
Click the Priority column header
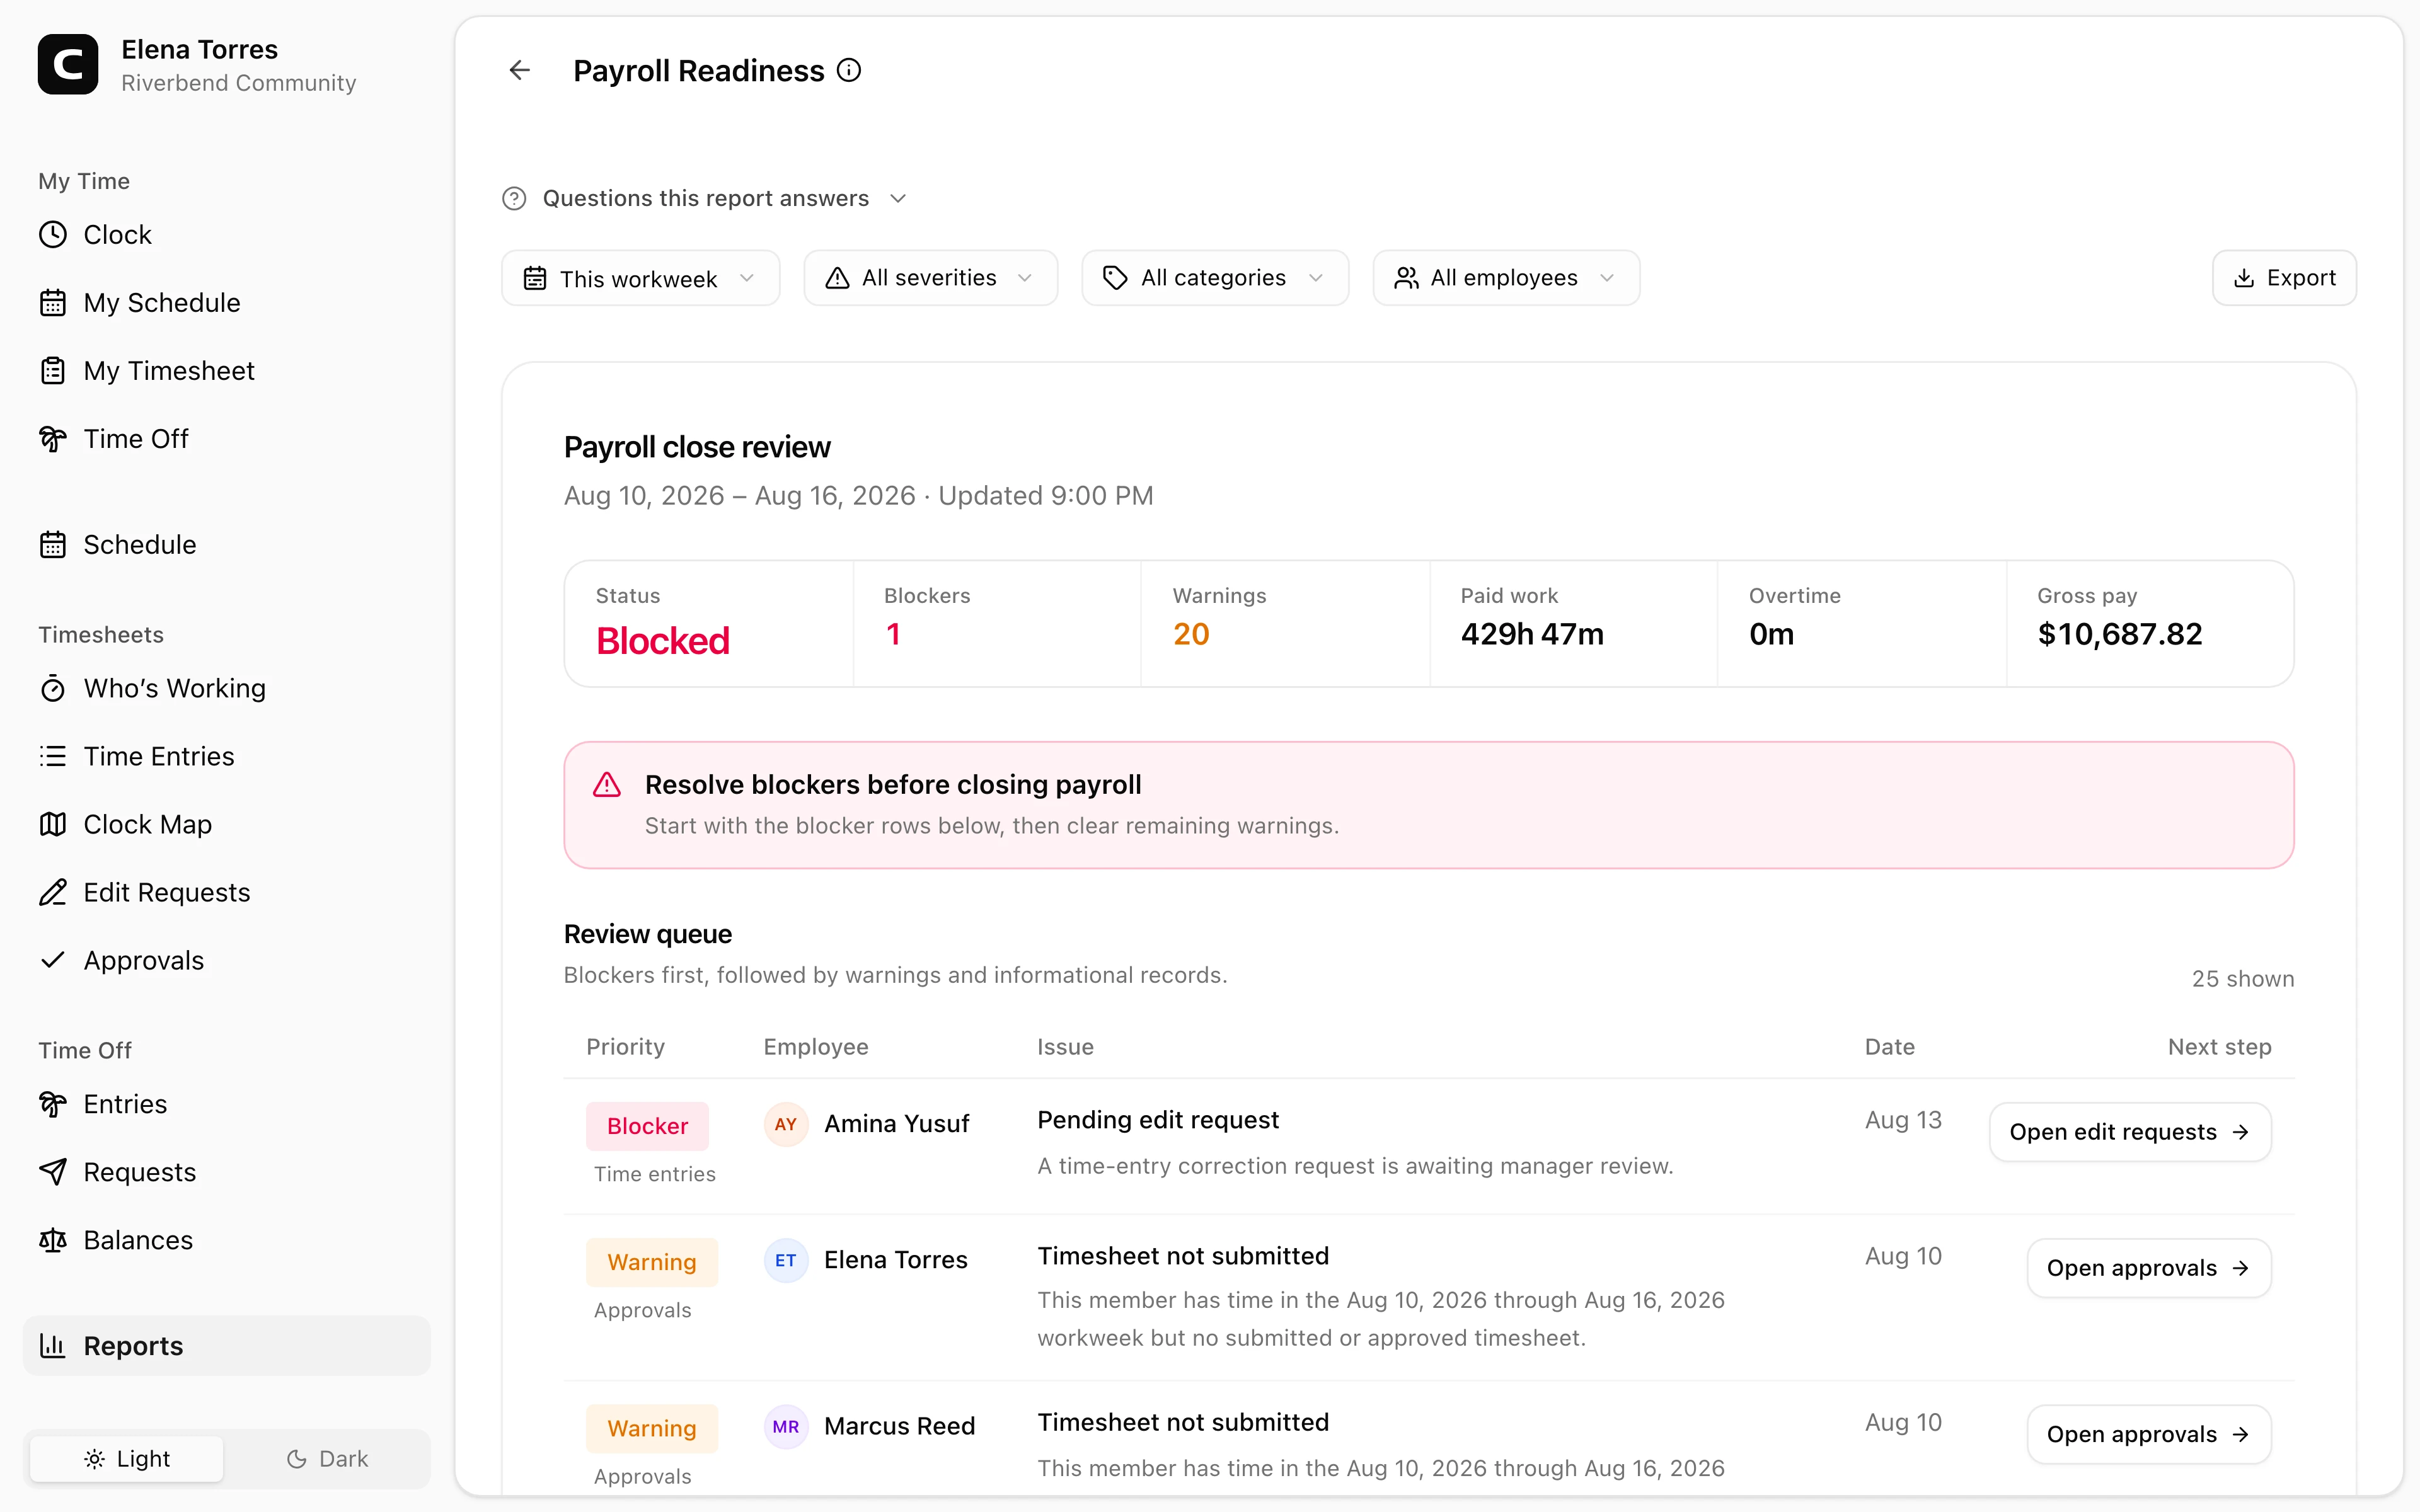click(625, 1047)
